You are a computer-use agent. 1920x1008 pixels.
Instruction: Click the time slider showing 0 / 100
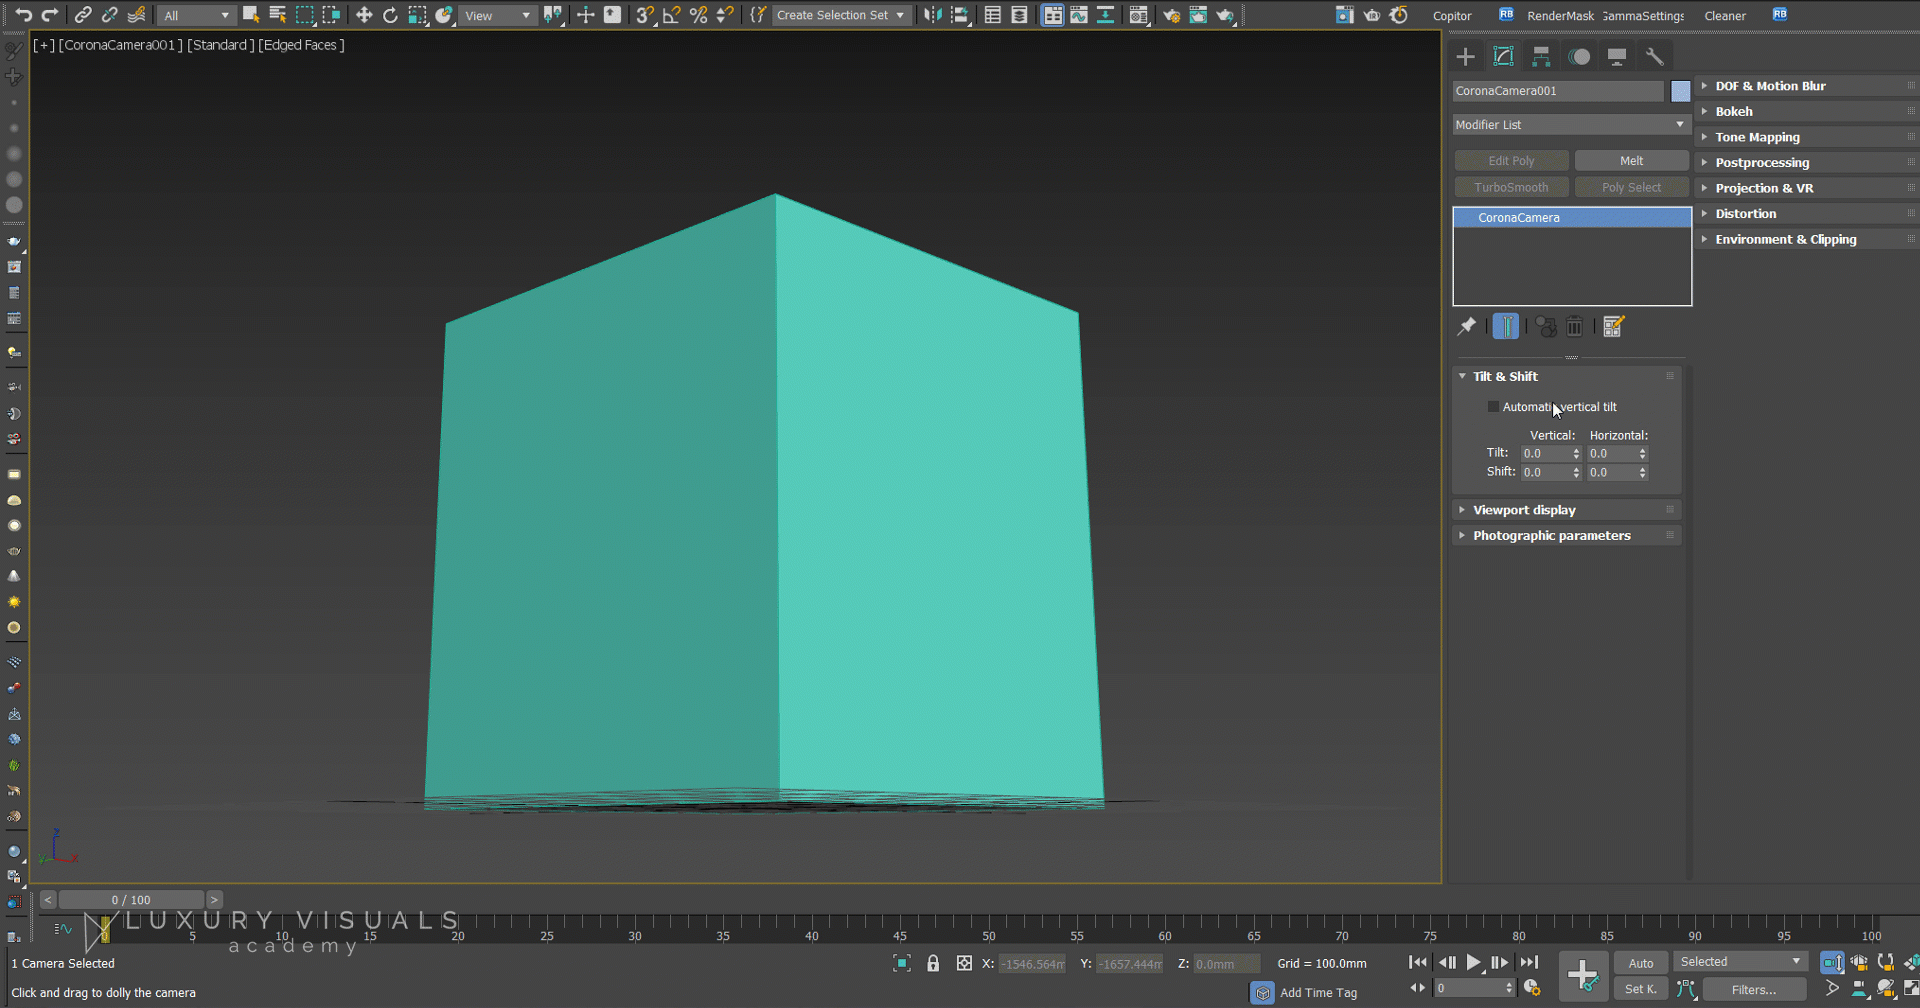[131, 900]
